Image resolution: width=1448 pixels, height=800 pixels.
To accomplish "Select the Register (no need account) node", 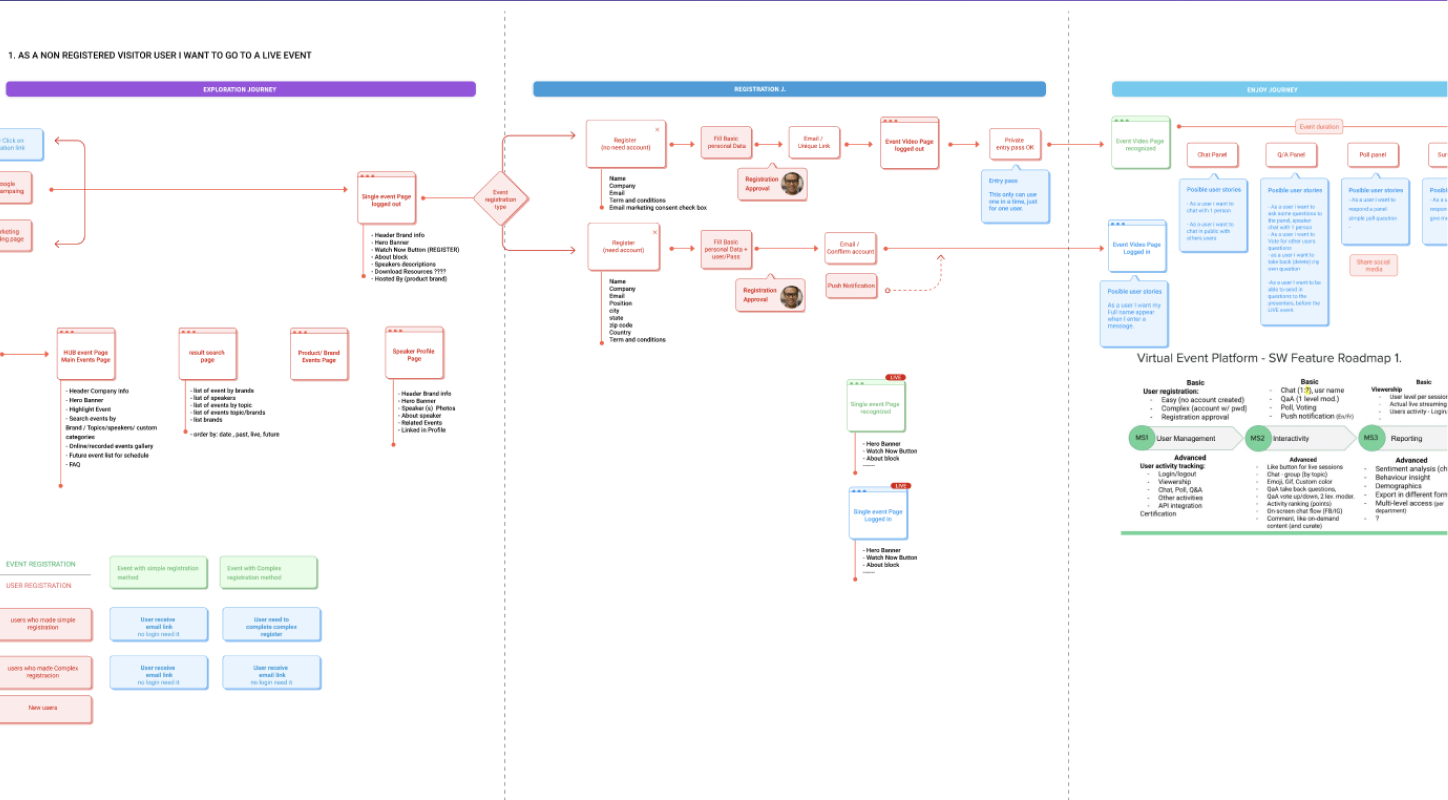I will coord(625,146).
